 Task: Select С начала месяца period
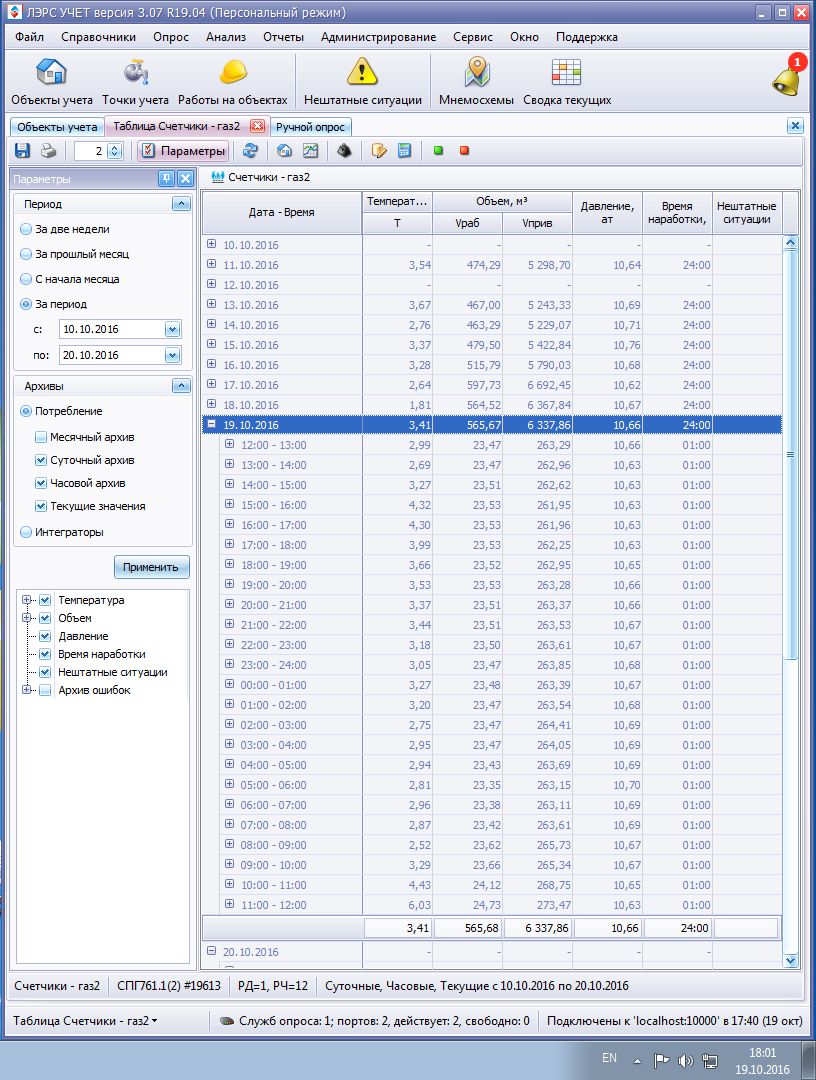click(x=70, y=279)
